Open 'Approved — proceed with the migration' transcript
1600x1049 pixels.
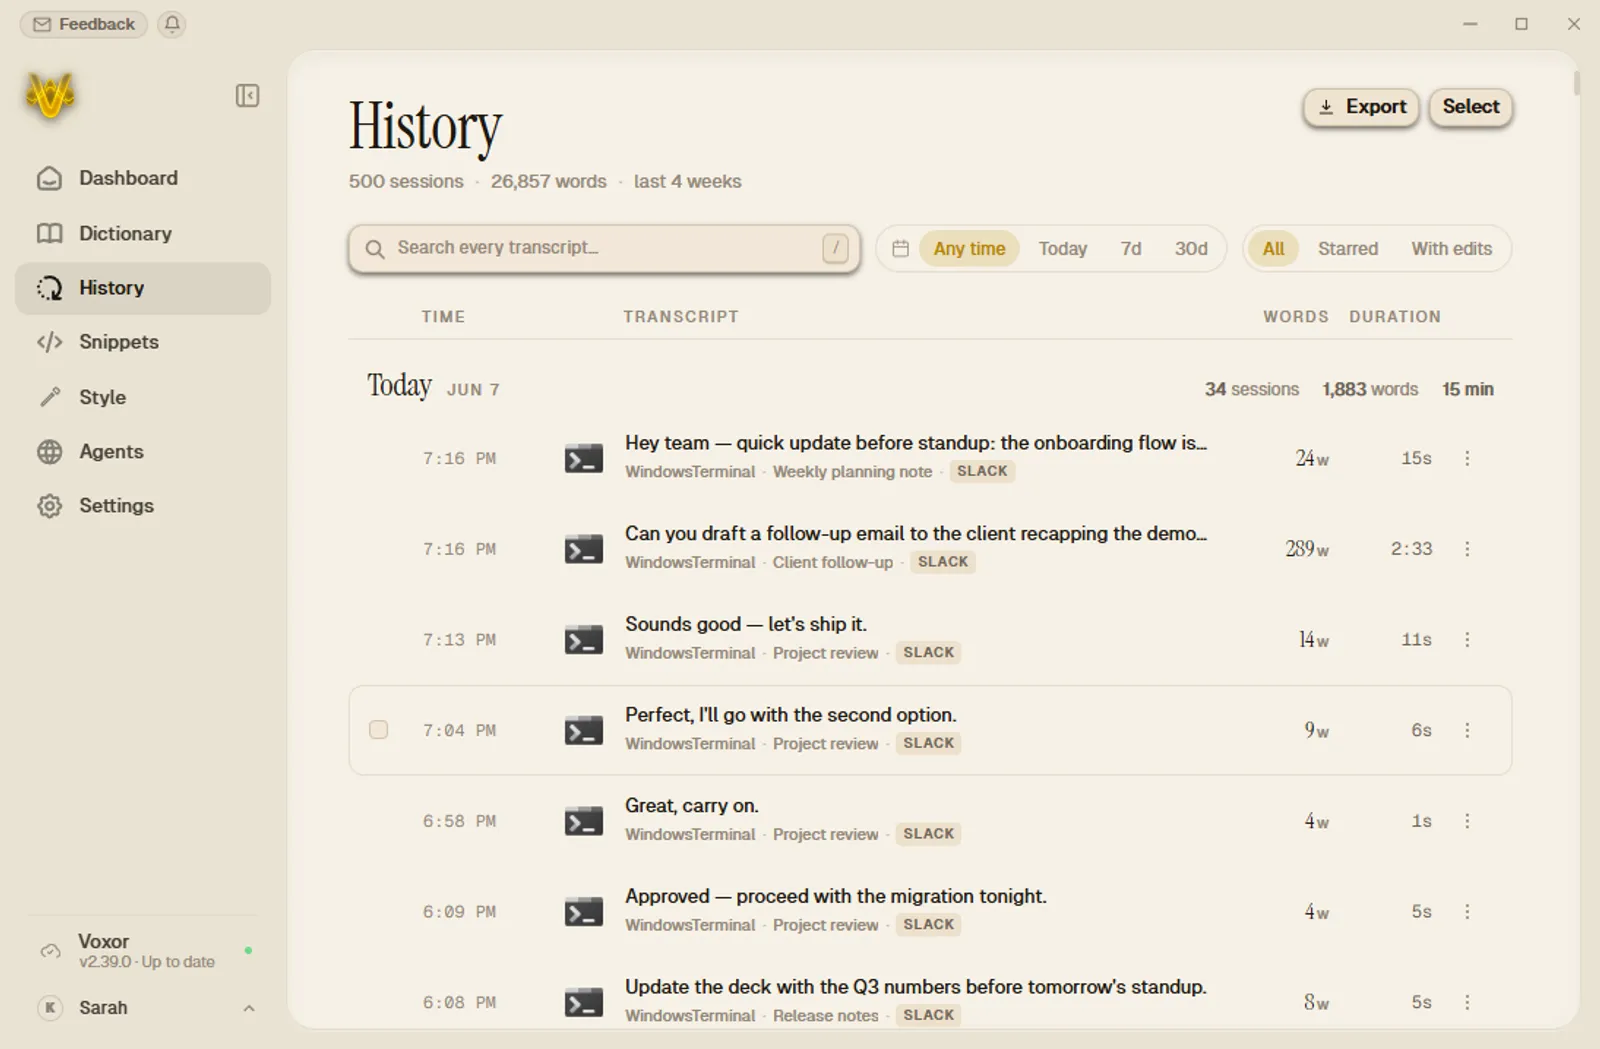(x=836, y=897)
